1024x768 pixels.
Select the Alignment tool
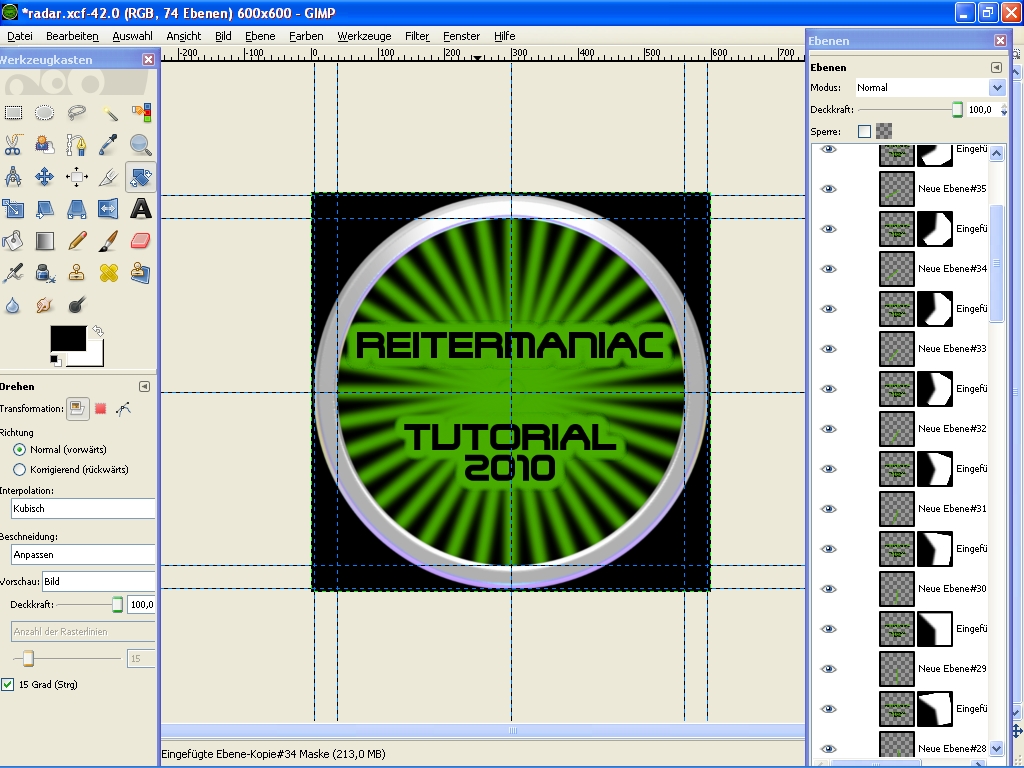(x=76, y=176)
